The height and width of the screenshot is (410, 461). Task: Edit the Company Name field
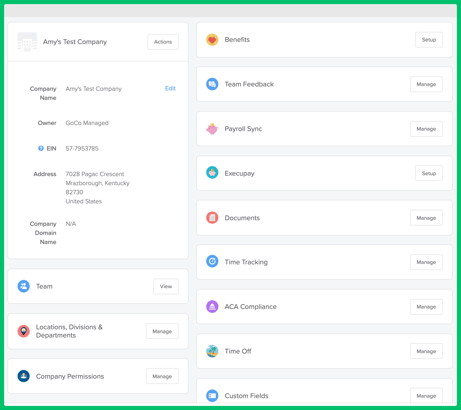coord(170,88)
